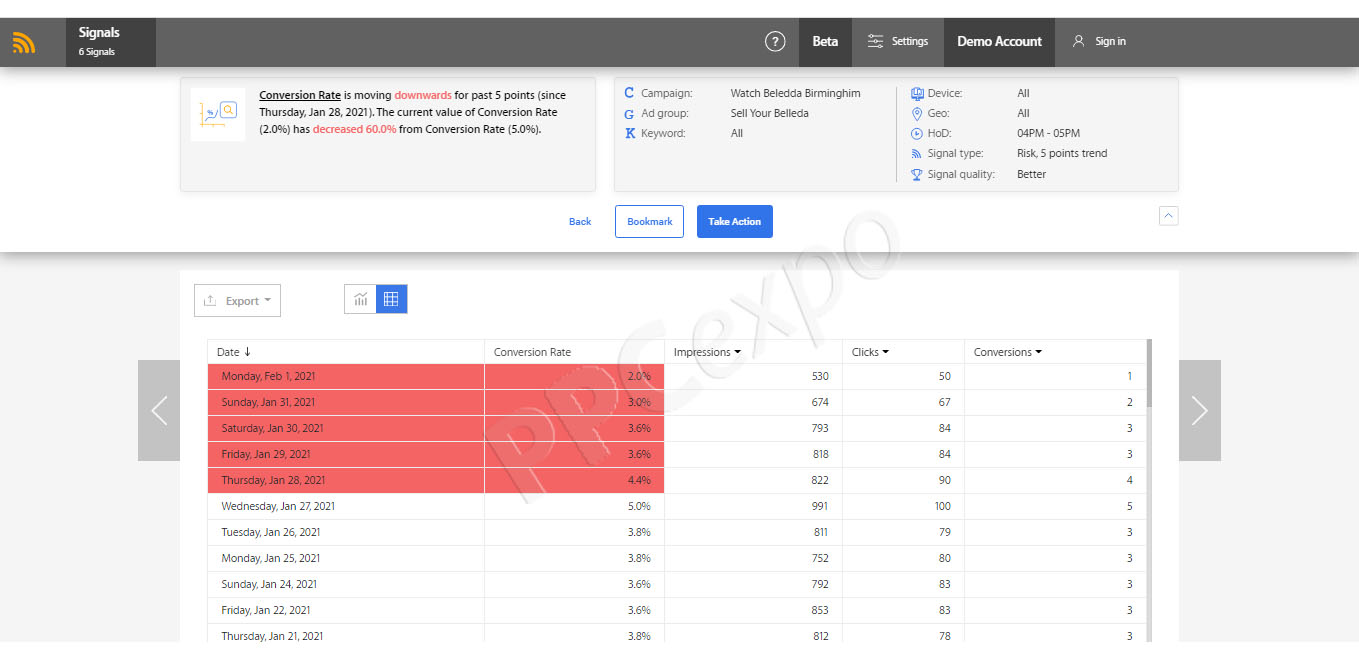The width and height of the screenshot is (1359, 664).
Task: Switch to chart view icon
Action: click(360, 299)
